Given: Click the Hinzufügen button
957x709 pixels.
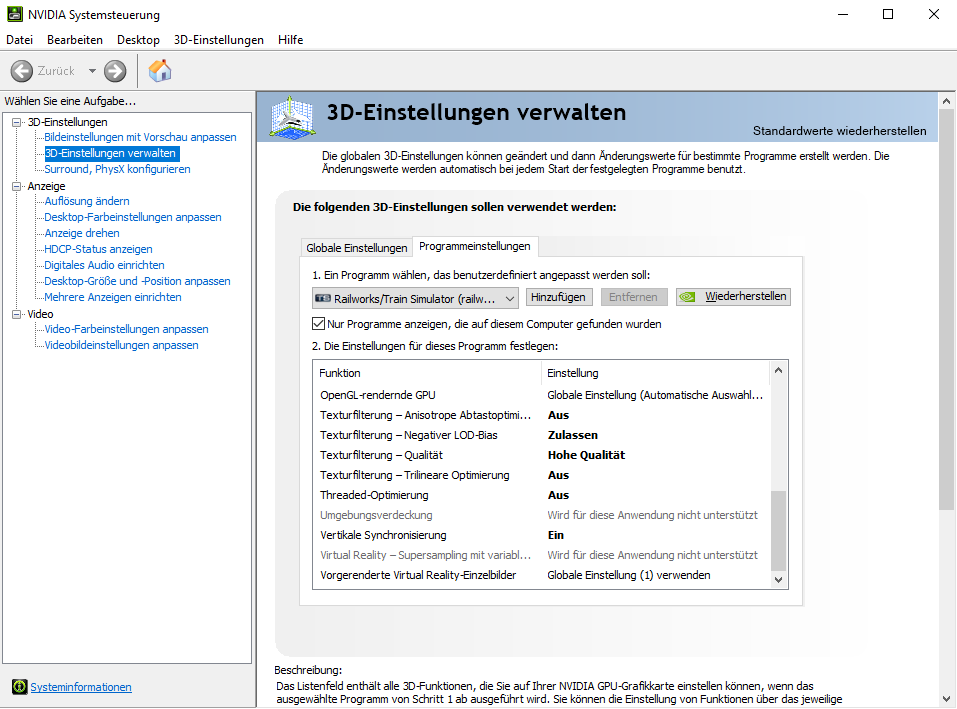Looking at the screenshot, I should tap(559, 297).
